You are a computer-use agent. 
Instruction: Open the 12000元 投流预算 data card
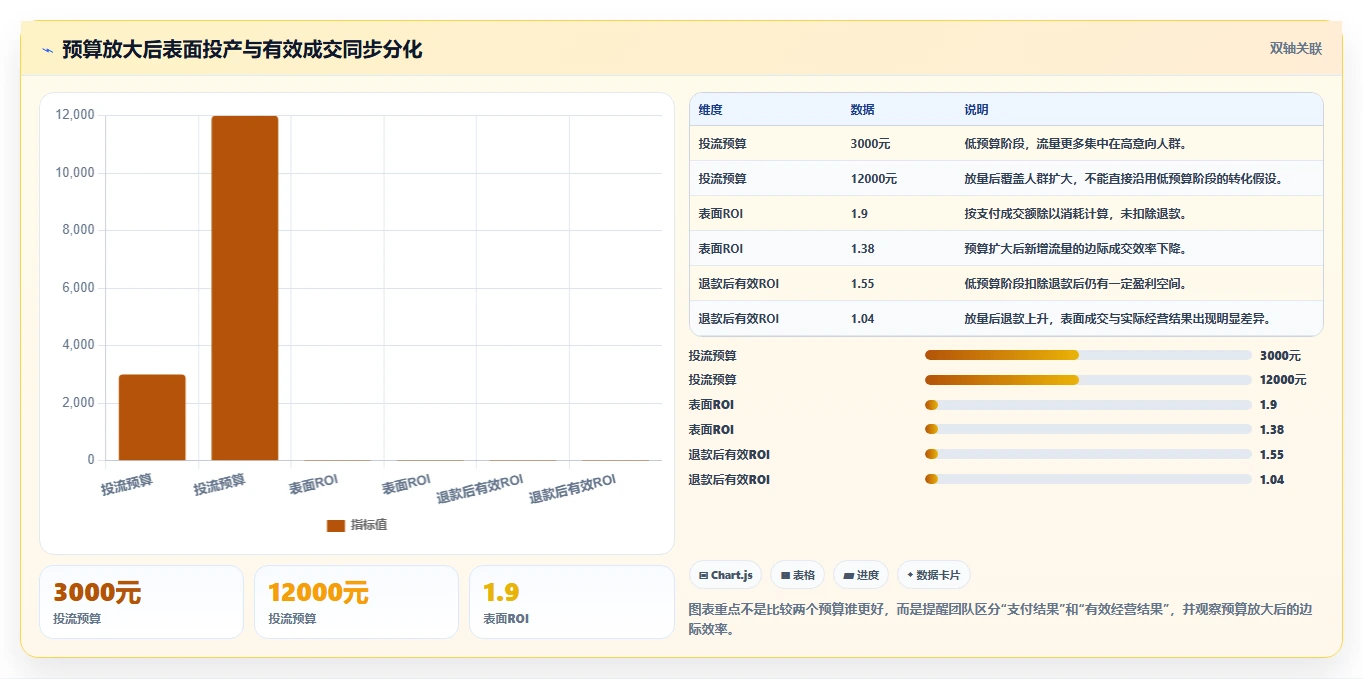[x=356, y=602]
